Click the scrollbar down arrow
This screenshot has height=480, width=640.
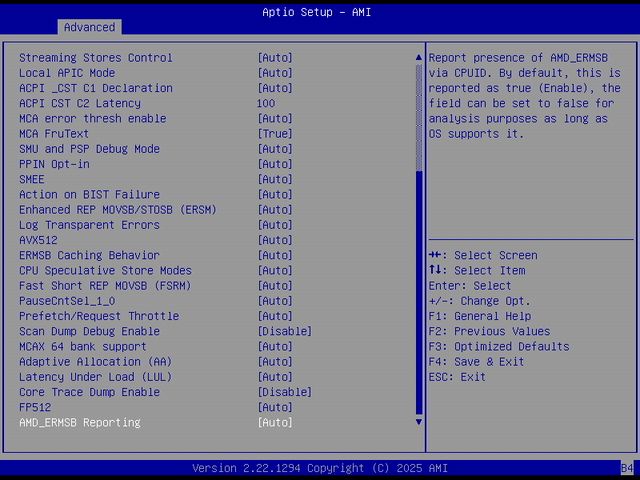(x=419, y=422)
